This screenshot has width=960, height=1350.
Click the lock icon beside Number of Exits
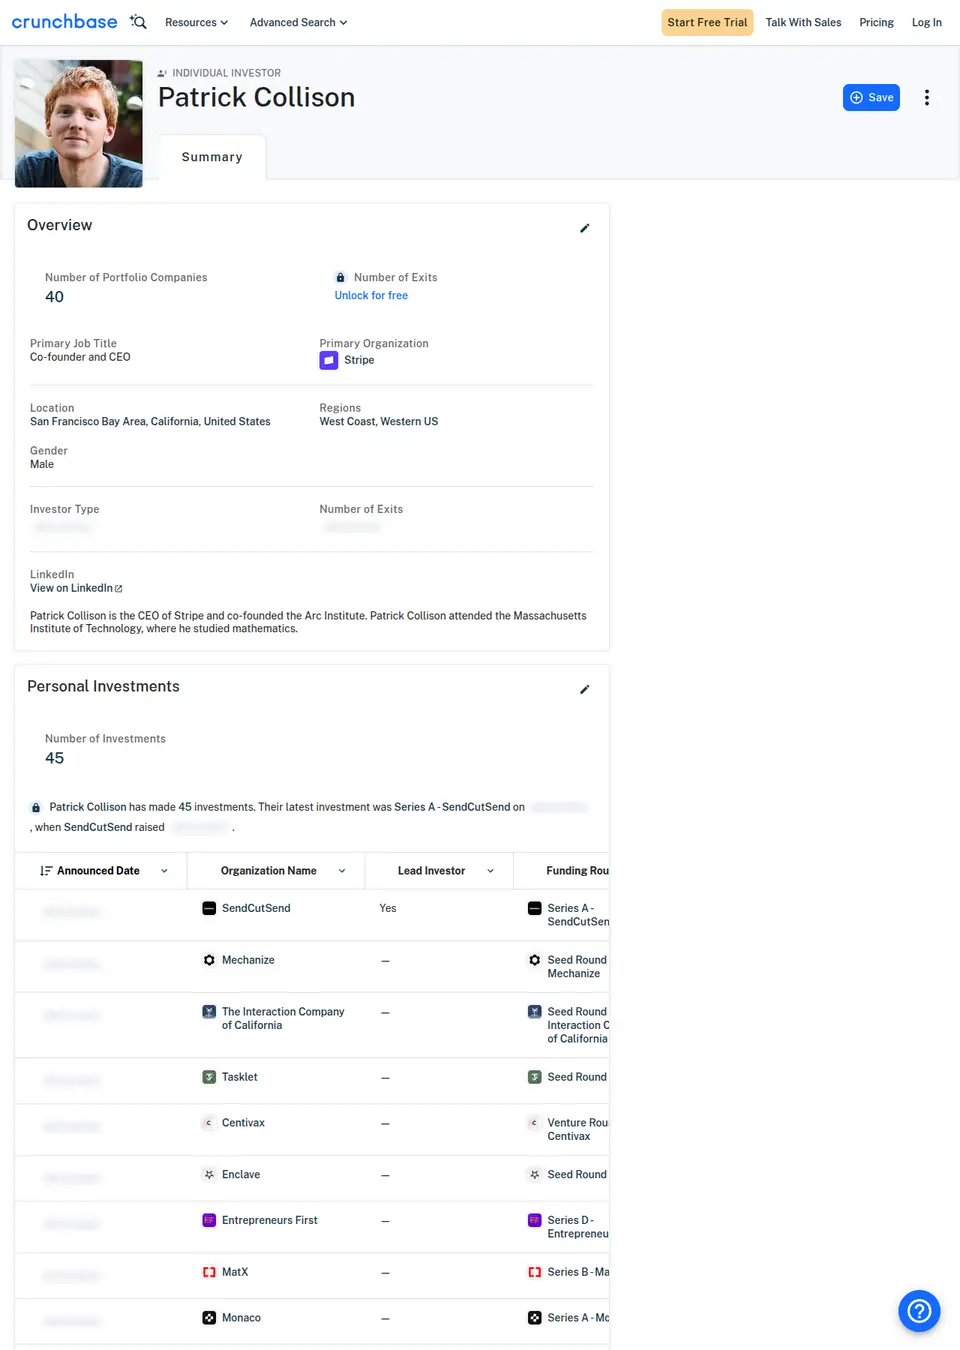point(340,278)
